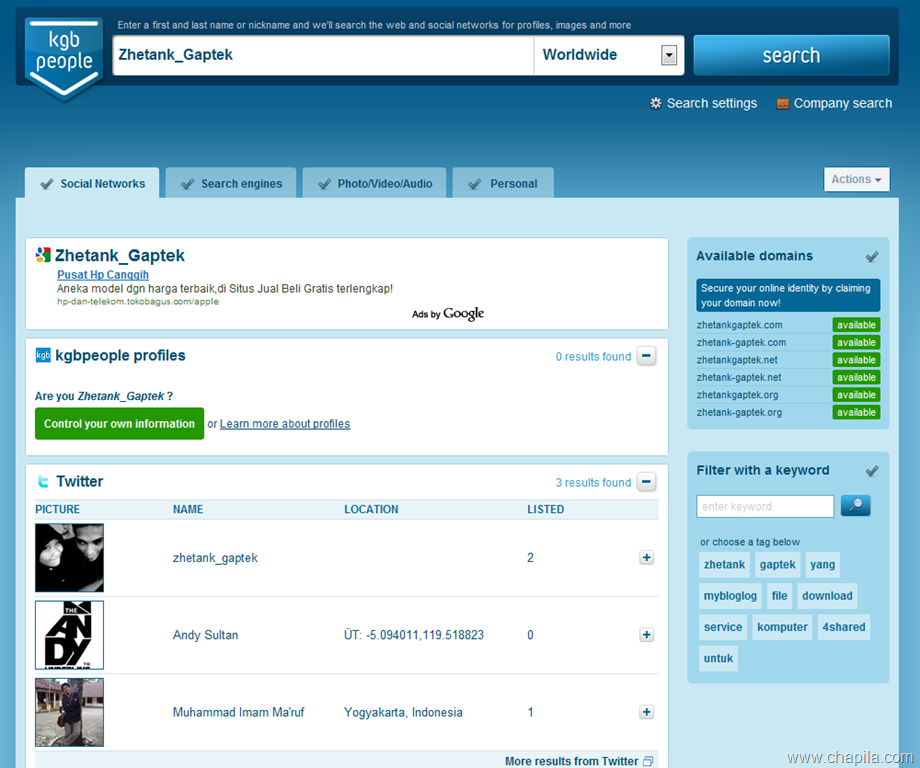Click the Search settings gear icon
Screen dimensions: 920x768
click(656, 103)
